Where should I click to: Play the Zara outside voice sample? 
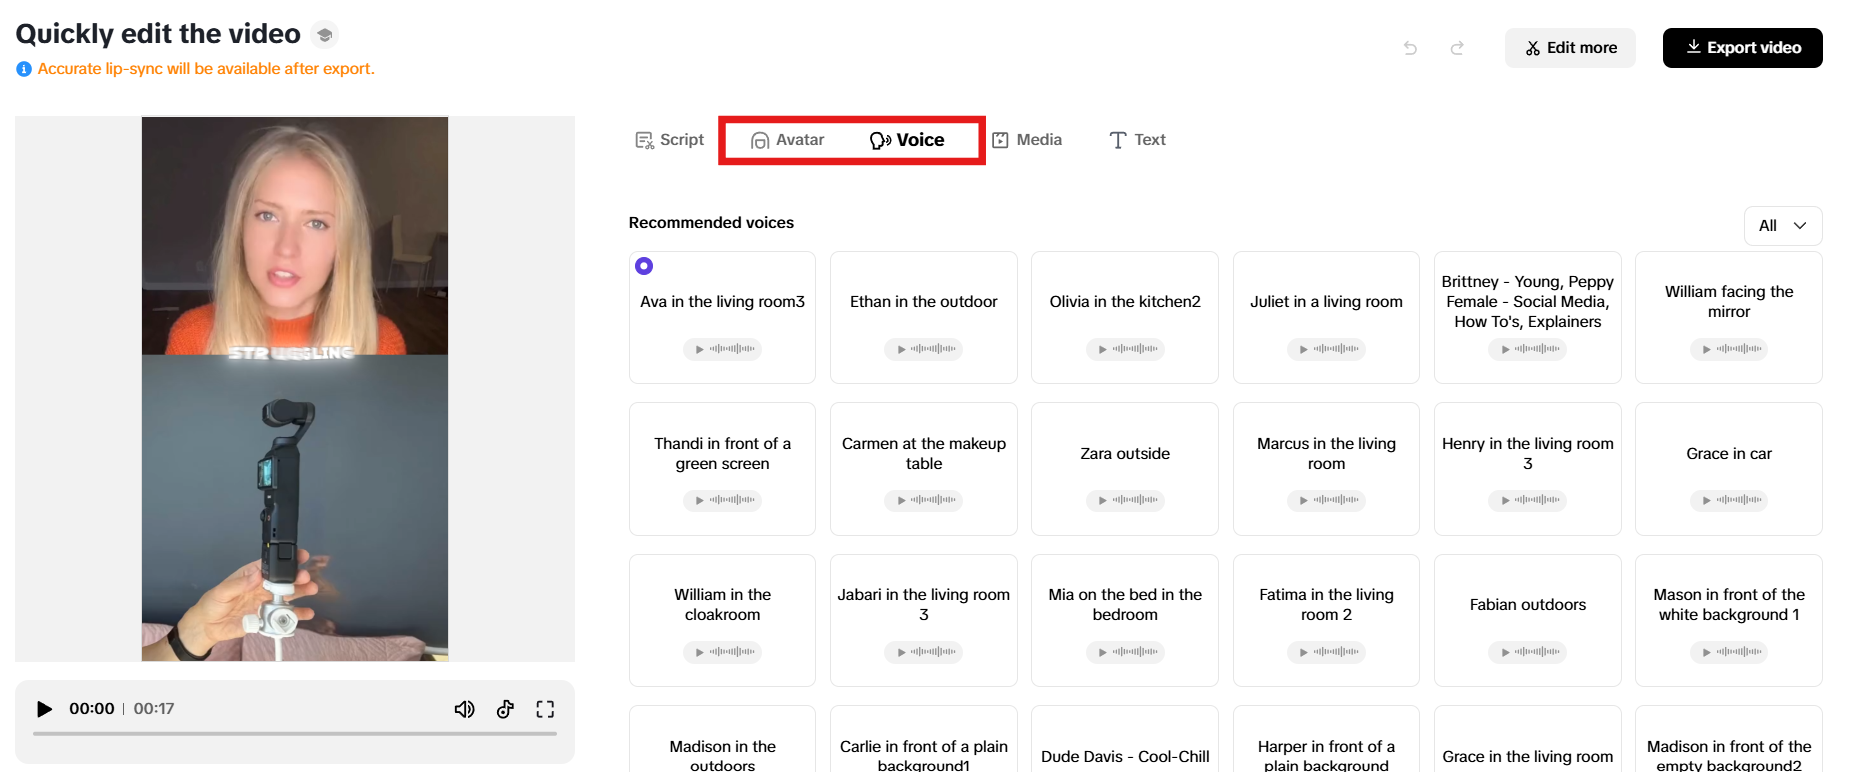pos(1125,500)
